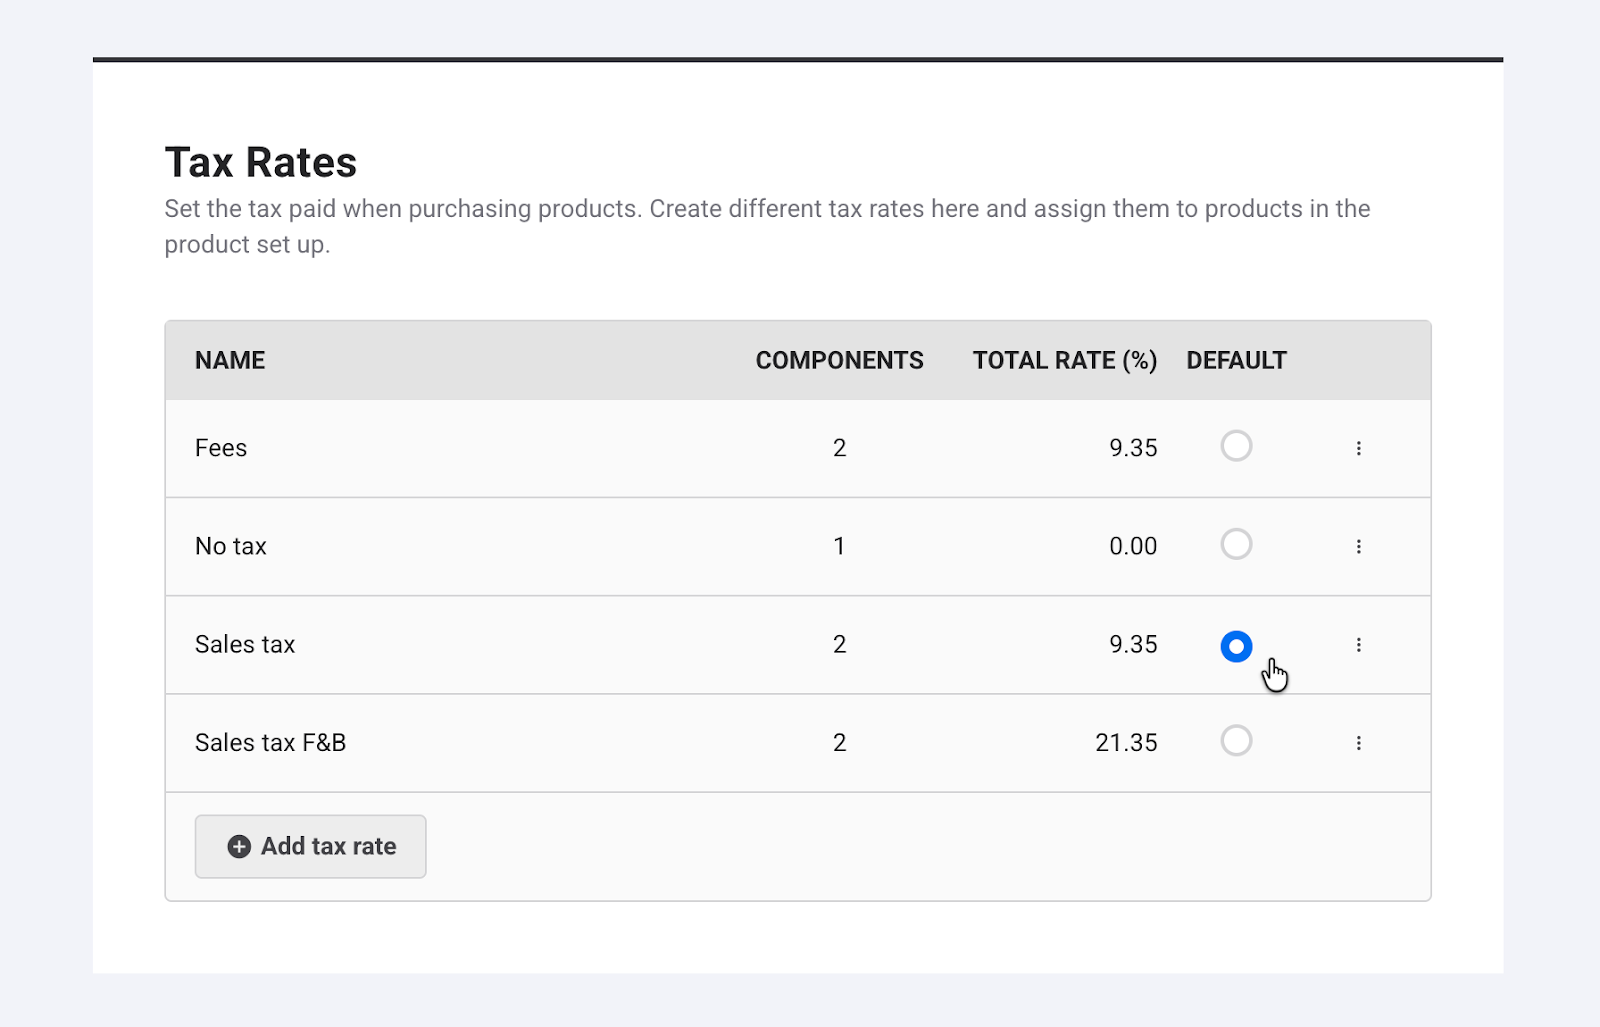Open more actions for Sales tax F&B

(x=1358, y=743)
